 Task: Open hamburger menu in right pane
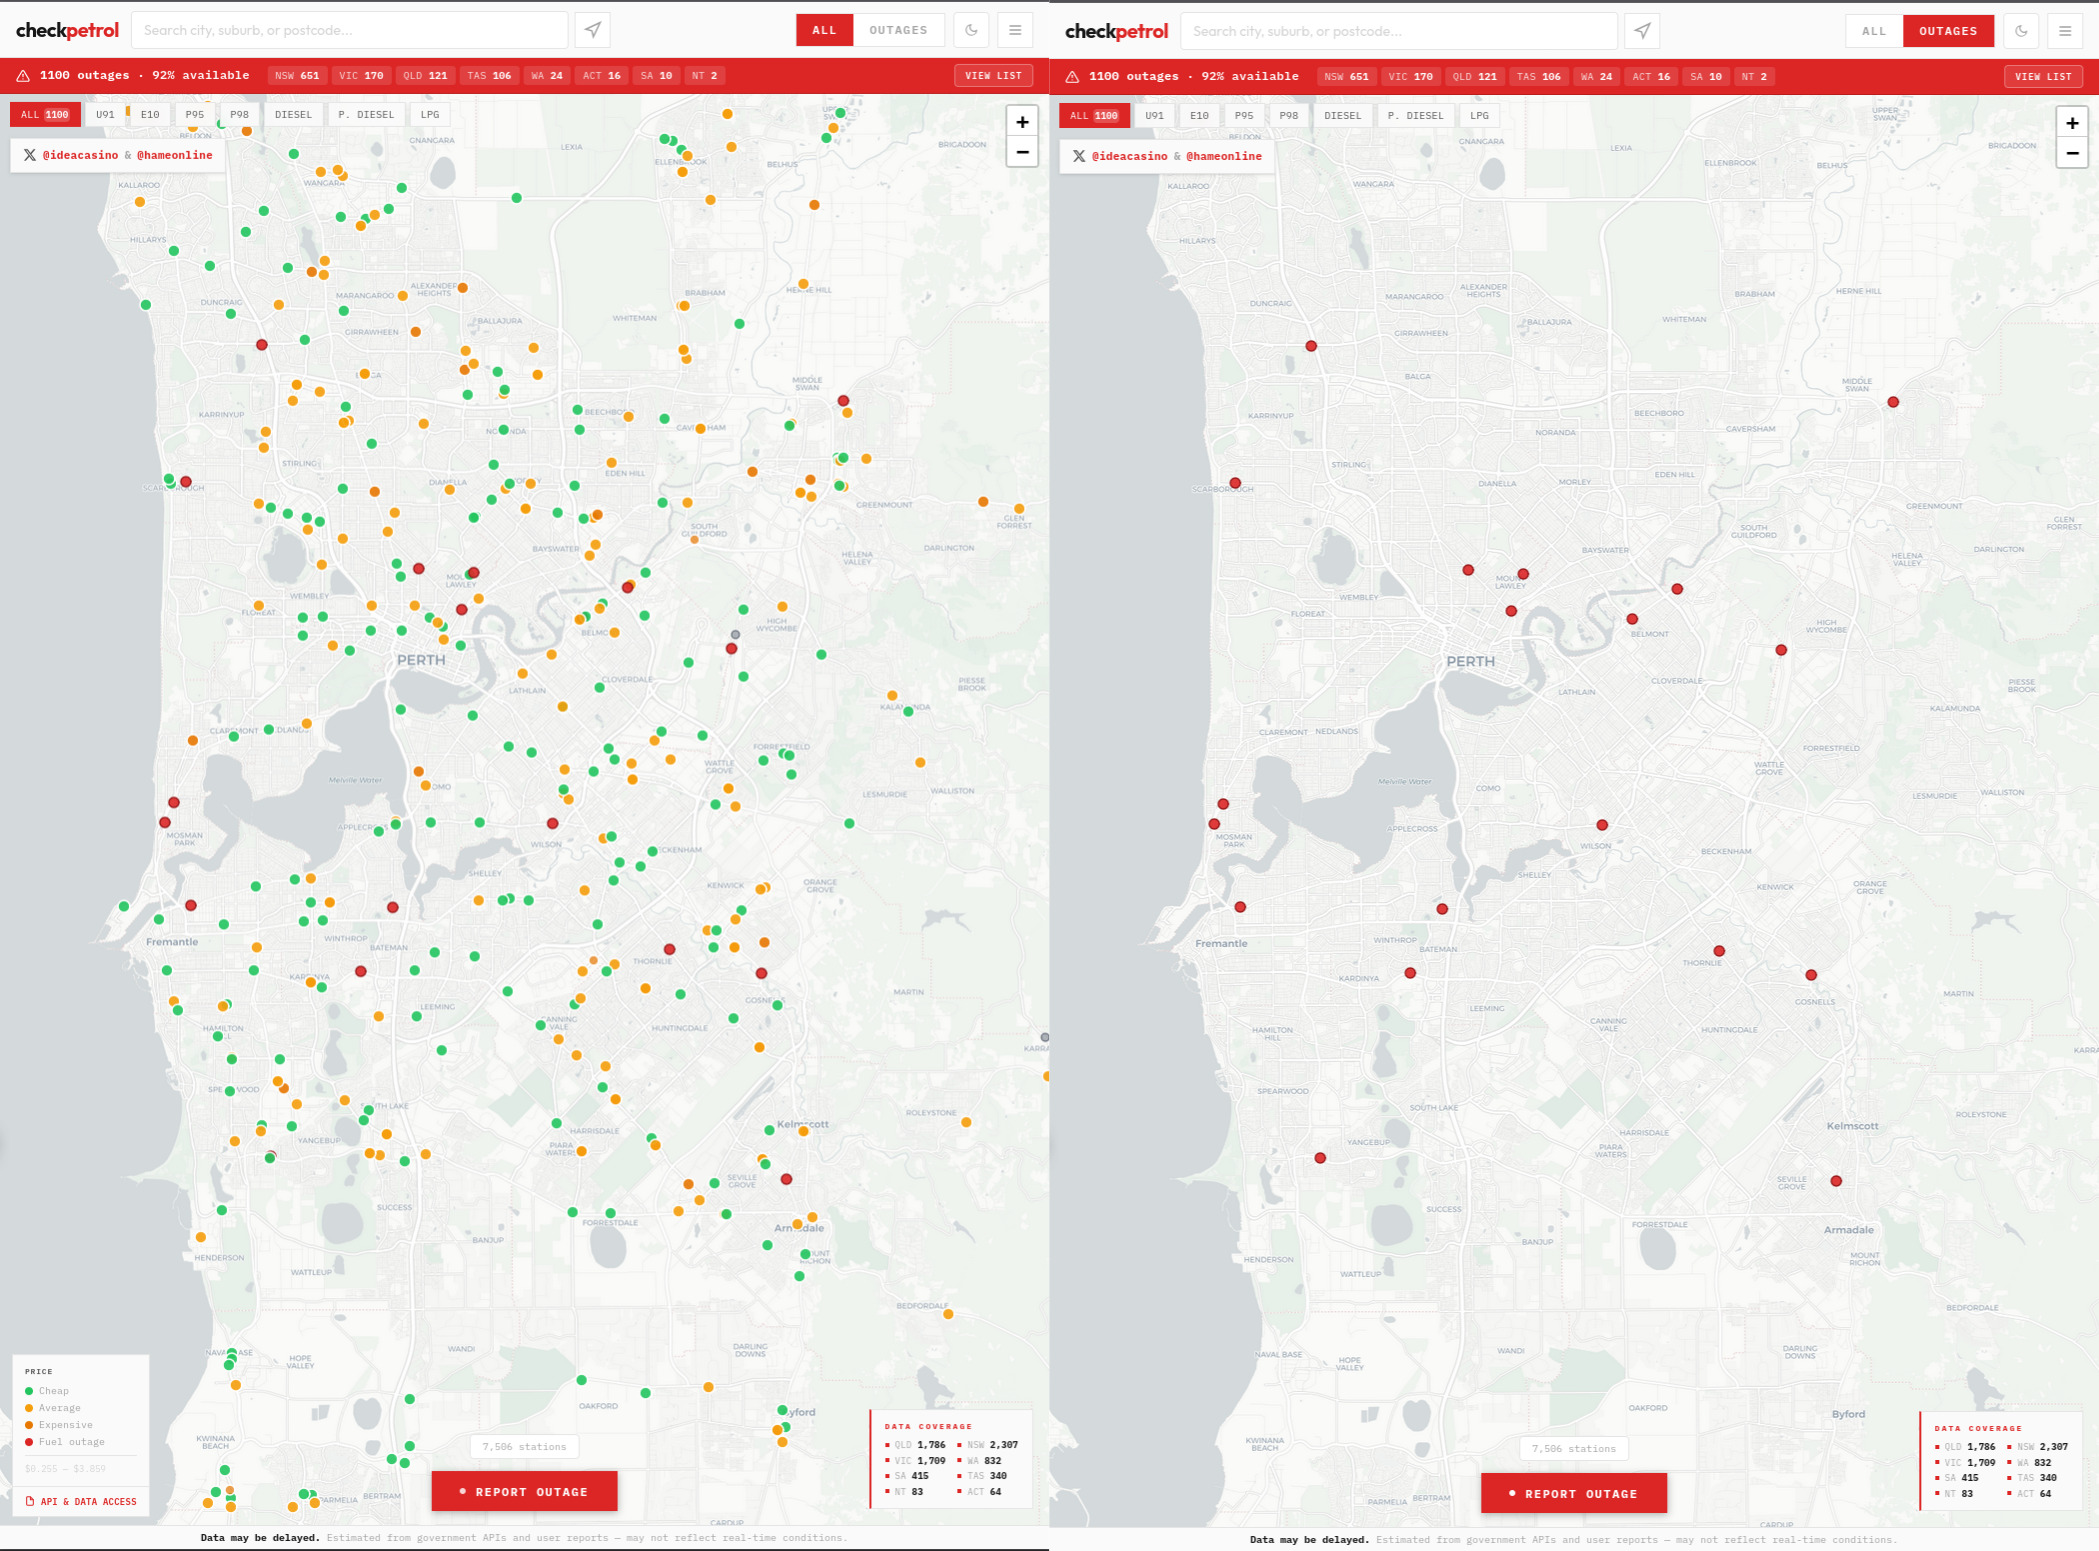point(2065,31)
